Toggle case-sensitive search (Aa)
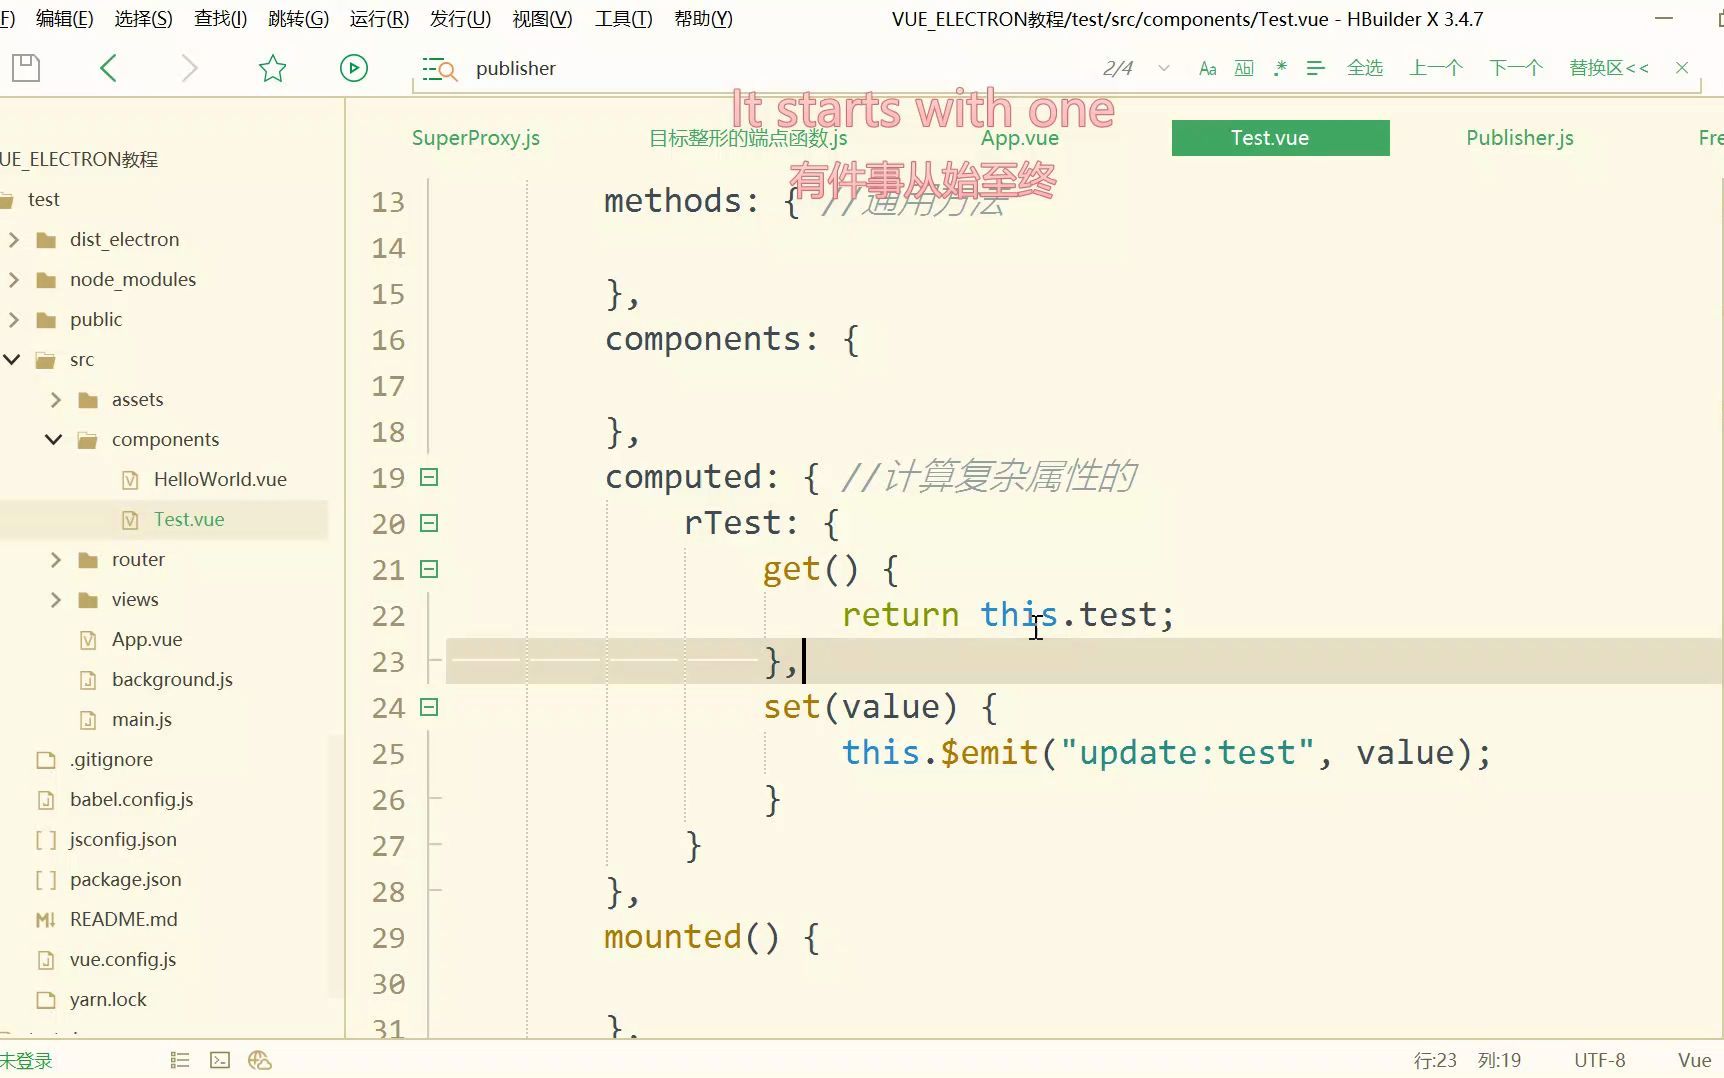 click(1207, 68)
